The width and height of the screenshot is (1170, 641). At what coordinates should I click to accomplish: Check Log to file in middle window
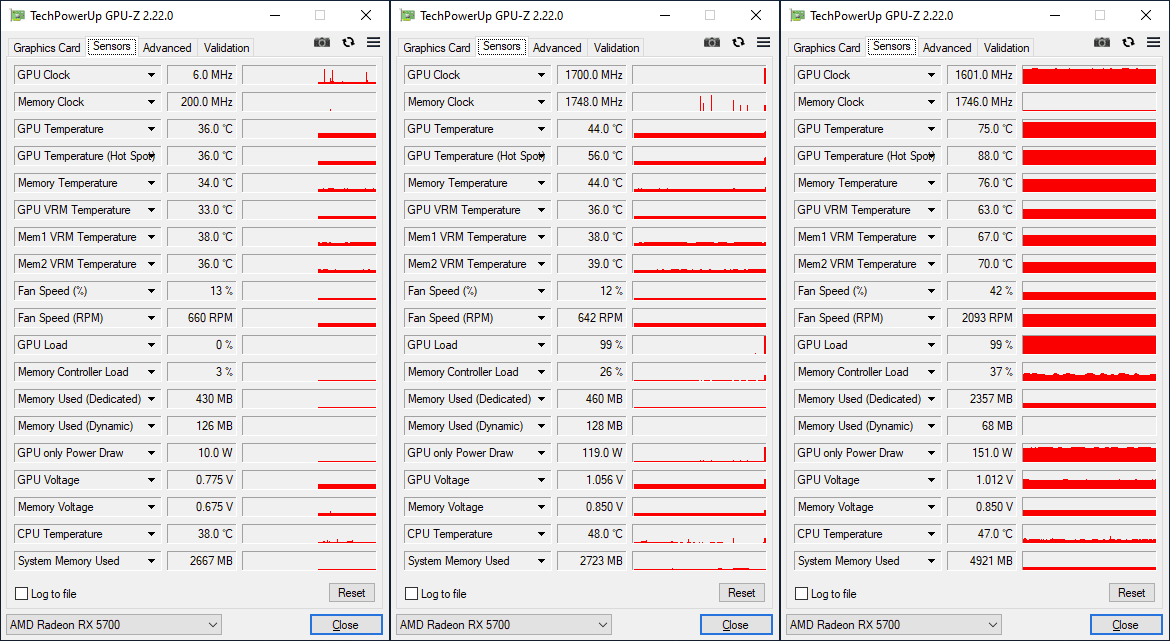412,594
